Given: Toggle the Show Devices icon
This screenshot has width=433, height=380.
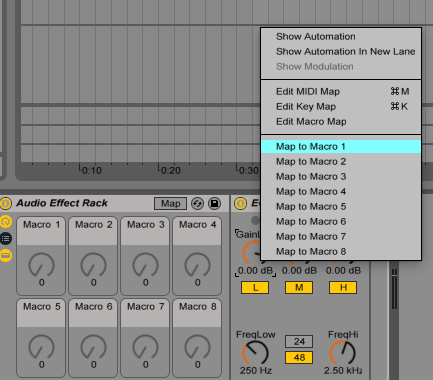Looking at the screenshot, I should 6,255.
